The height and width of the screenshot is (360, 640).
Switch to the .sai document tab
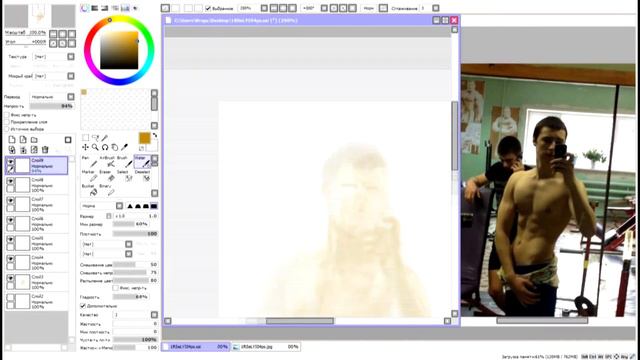point(197,347)
